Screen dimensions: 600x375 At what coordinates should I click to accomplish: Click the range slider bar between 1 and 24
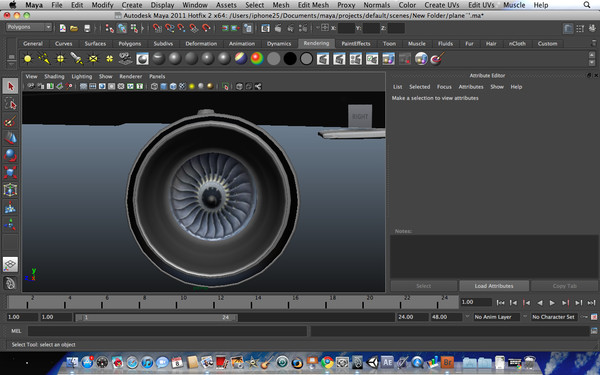[x=156, y=317]
